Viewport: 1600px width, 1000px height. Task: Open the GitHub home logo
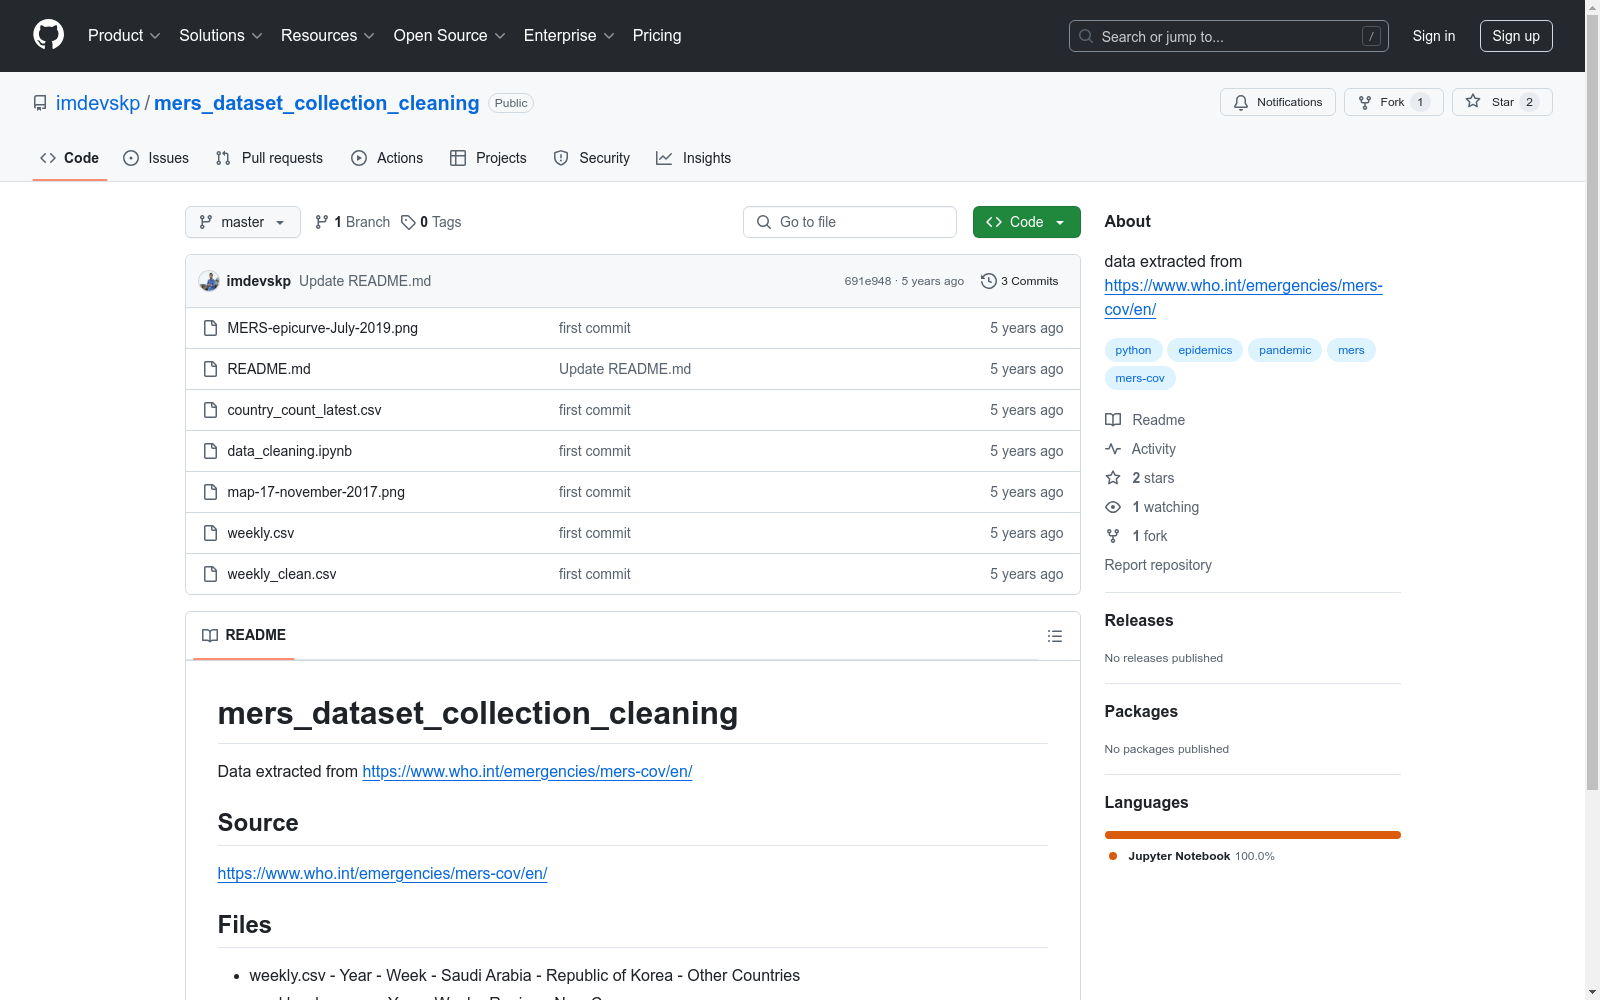pyautogui.click(x=48, y=35)
